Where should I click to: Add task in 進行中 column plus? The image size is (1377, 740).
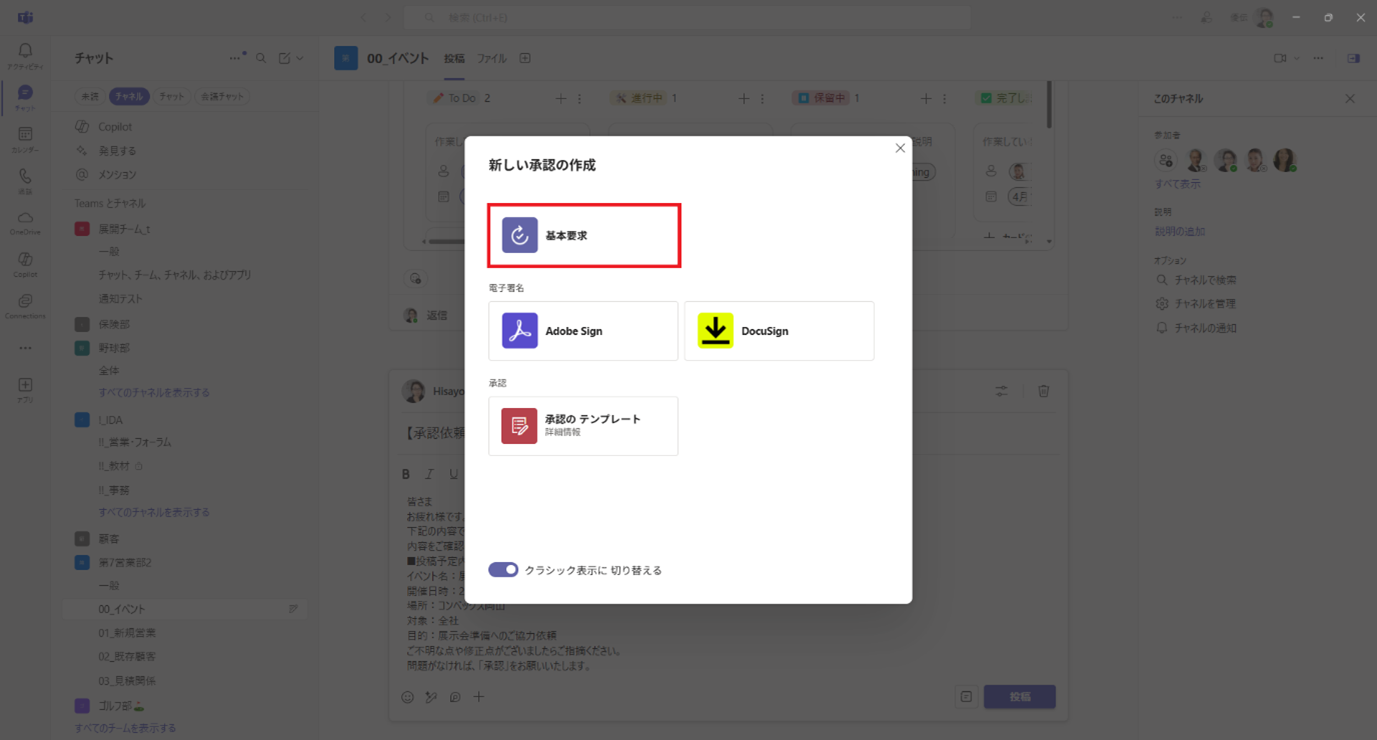coord(743,99)
